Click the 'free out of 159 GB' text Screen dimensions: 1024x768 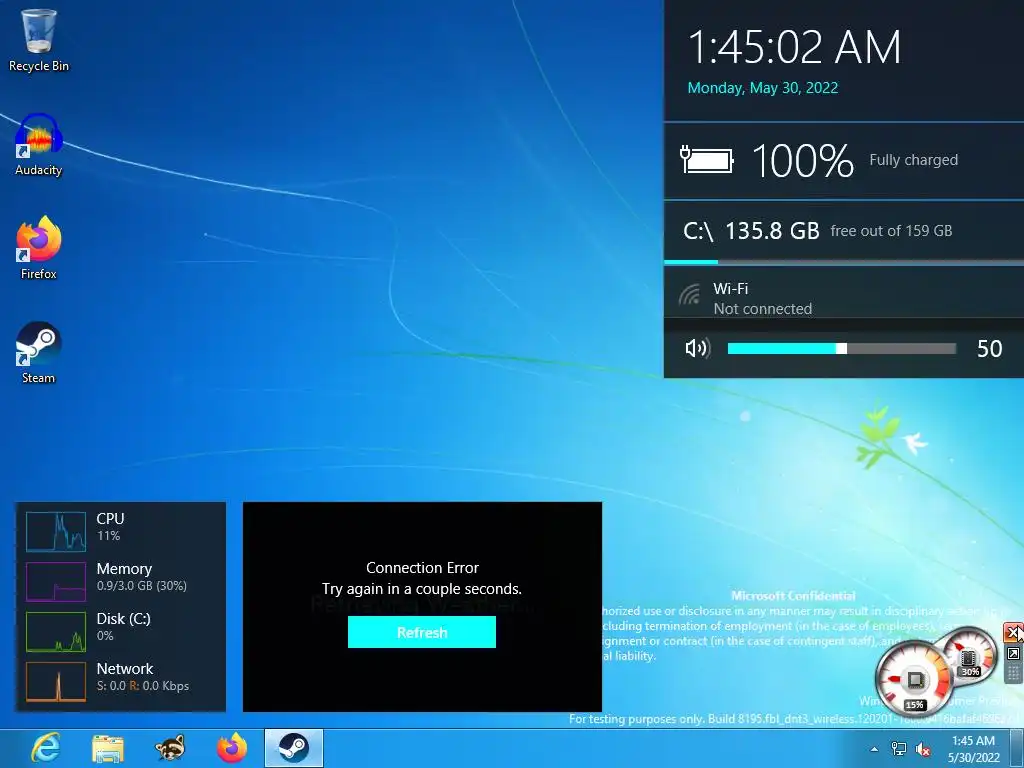point(891,231)
